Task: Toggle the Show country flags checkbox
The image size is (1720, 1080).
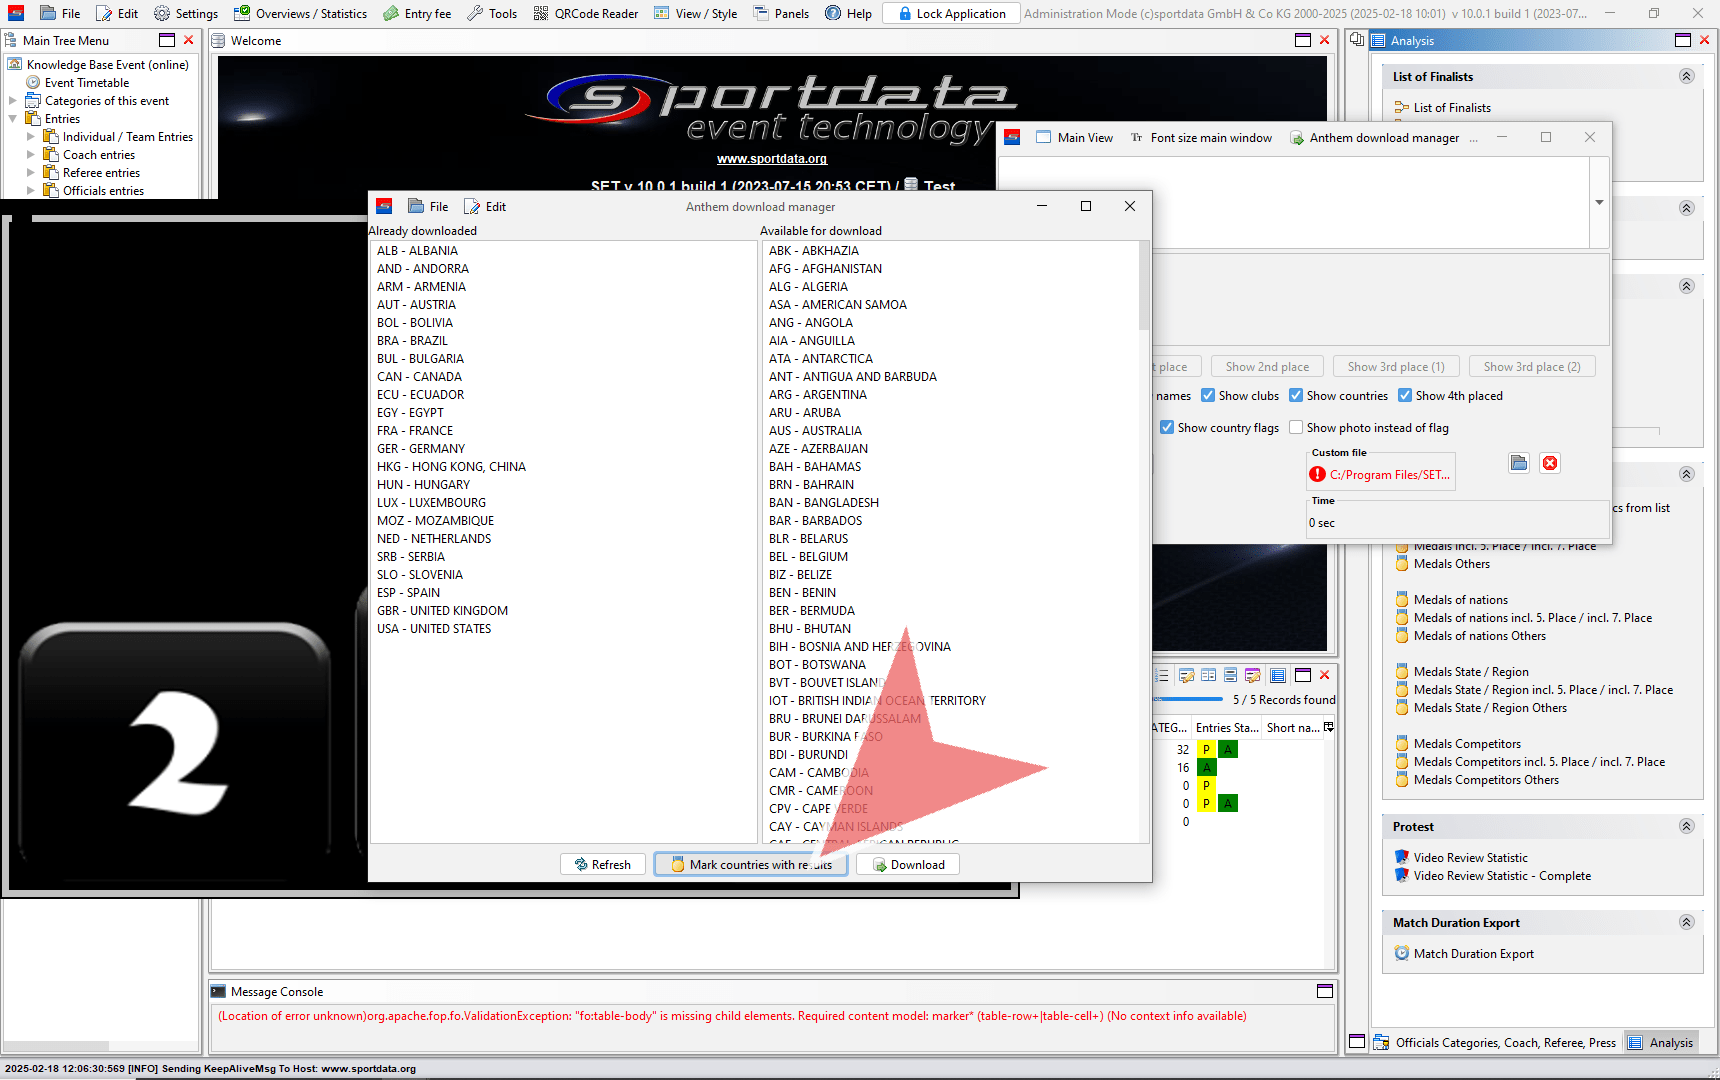Action: [1167, 428]
